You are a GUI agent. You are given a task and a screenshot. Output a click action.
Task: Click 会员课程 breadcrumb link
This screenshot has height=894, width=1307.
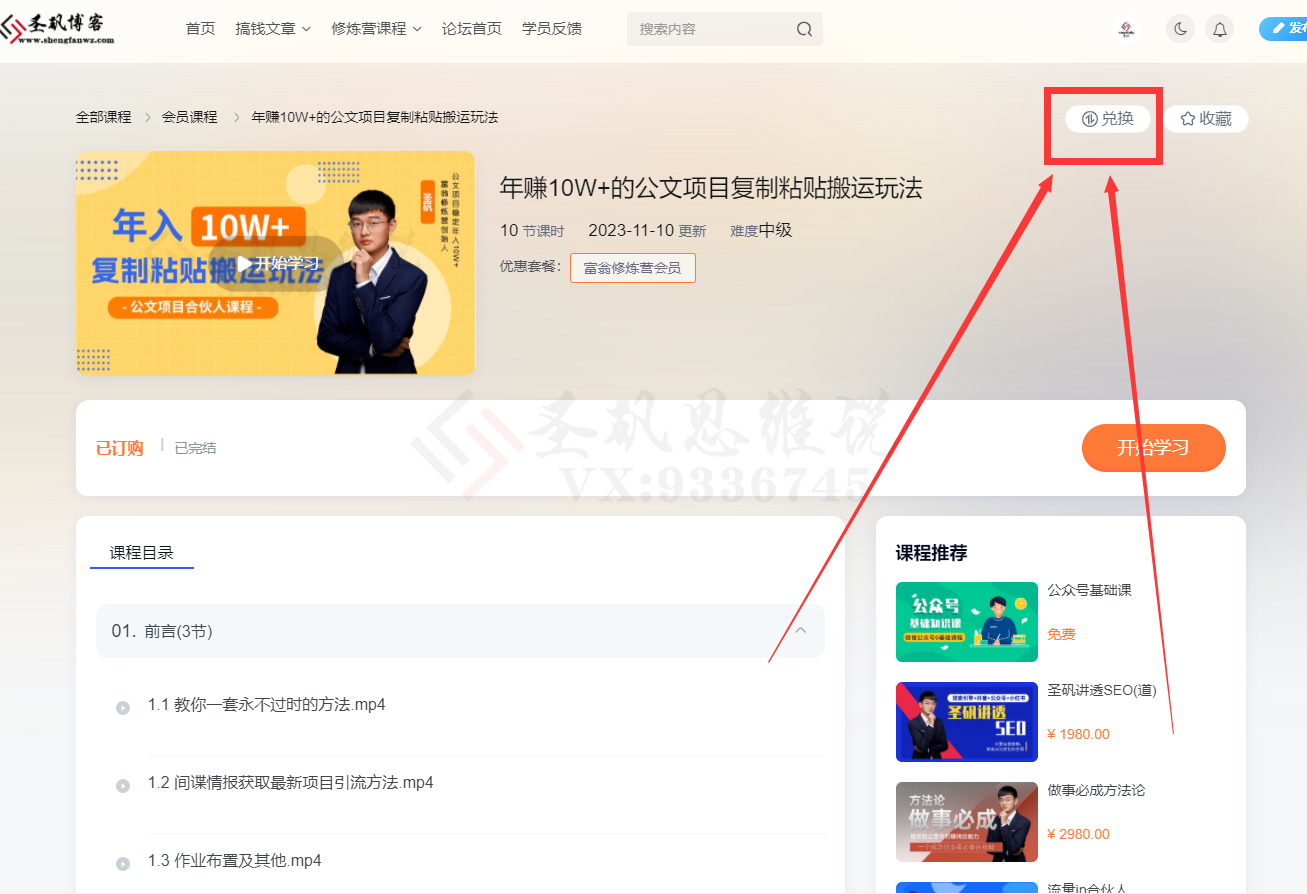[190, 117]
